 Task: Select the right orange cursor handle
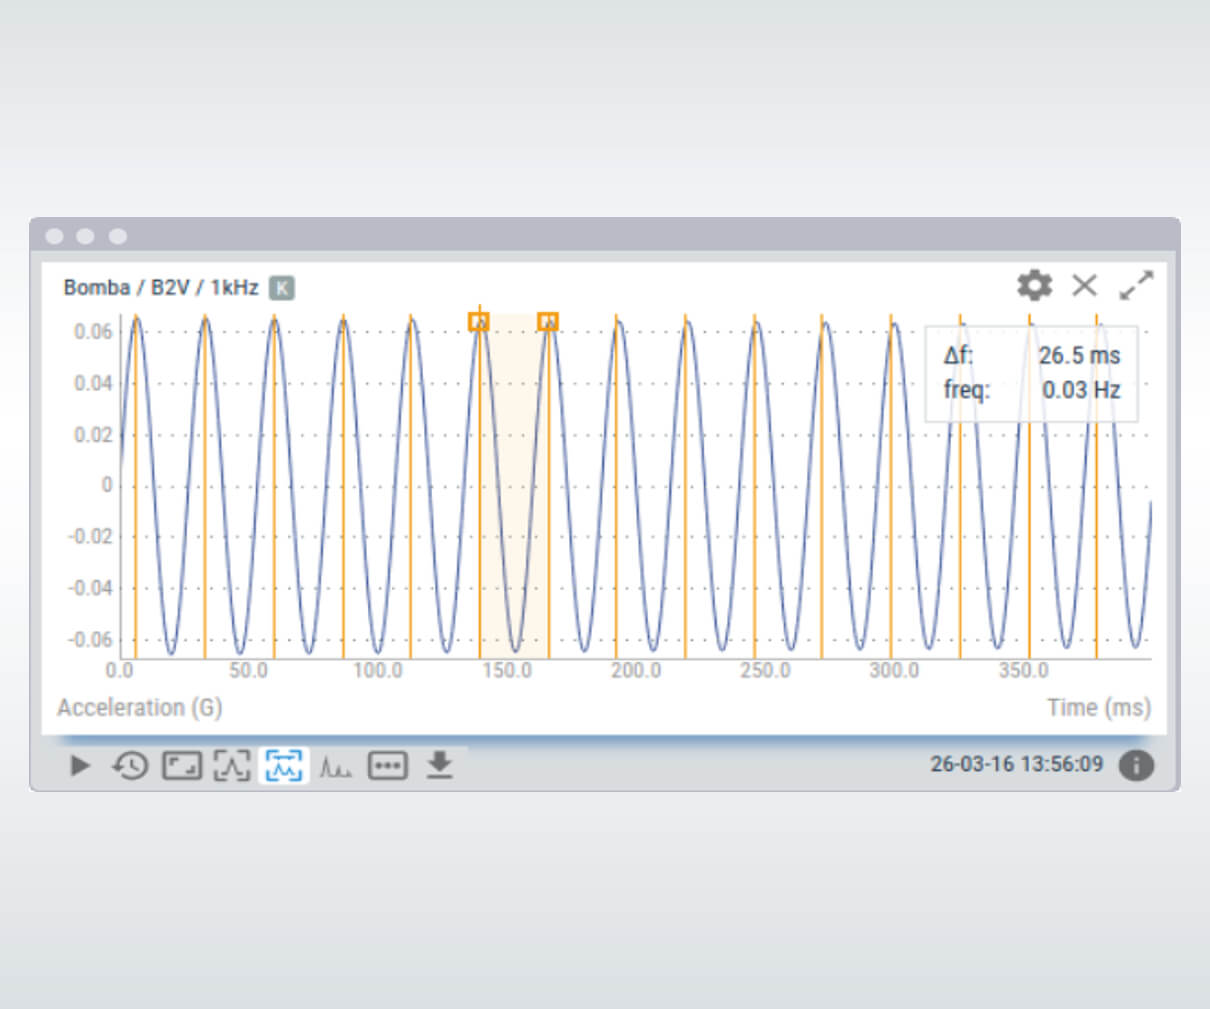[x=547, y=322]
